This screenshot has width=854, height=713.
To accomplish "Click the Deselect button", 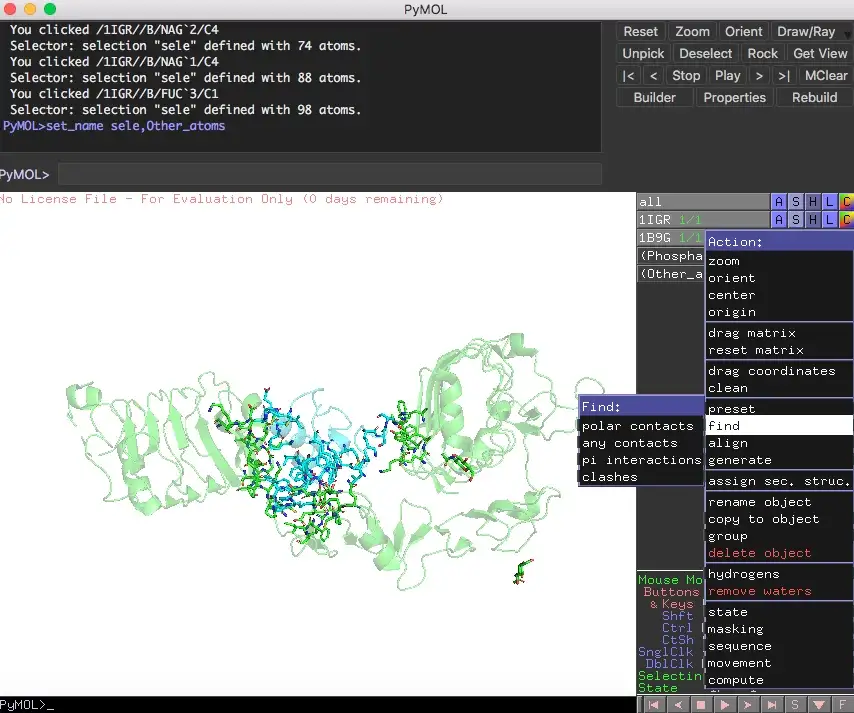I will coord(705,53).
